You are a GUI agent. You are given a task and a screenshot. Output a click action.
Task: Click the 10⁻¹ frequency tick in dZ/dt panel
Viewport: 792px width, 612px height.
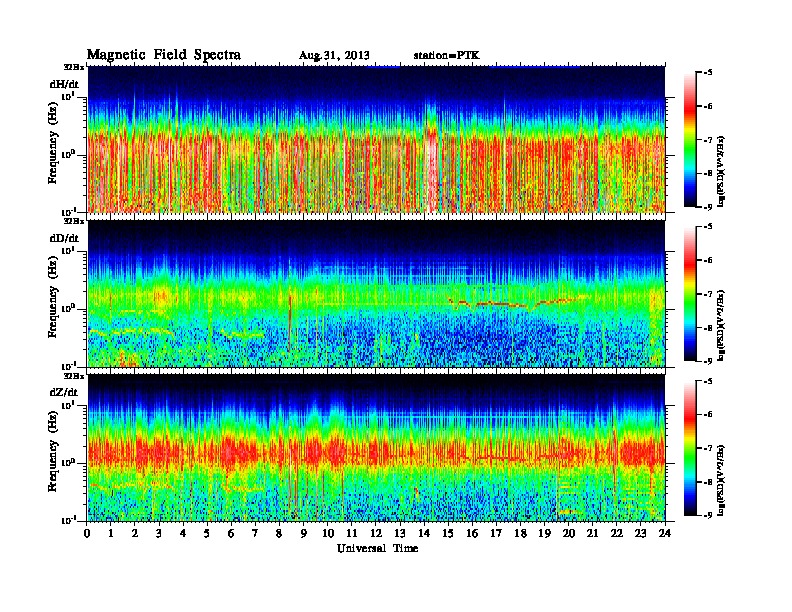(69, 521)
